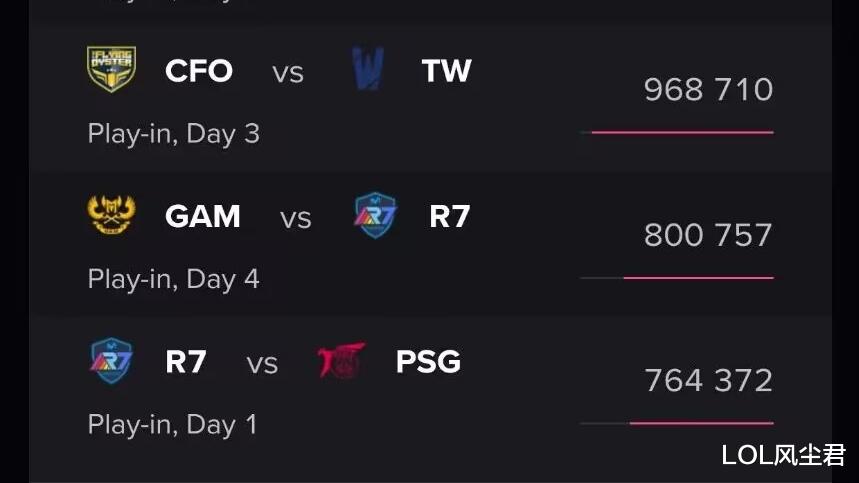Open the R7 team name in Day 4 match
The height and width of the screenshot is (483, 859).
pos(450,216)
